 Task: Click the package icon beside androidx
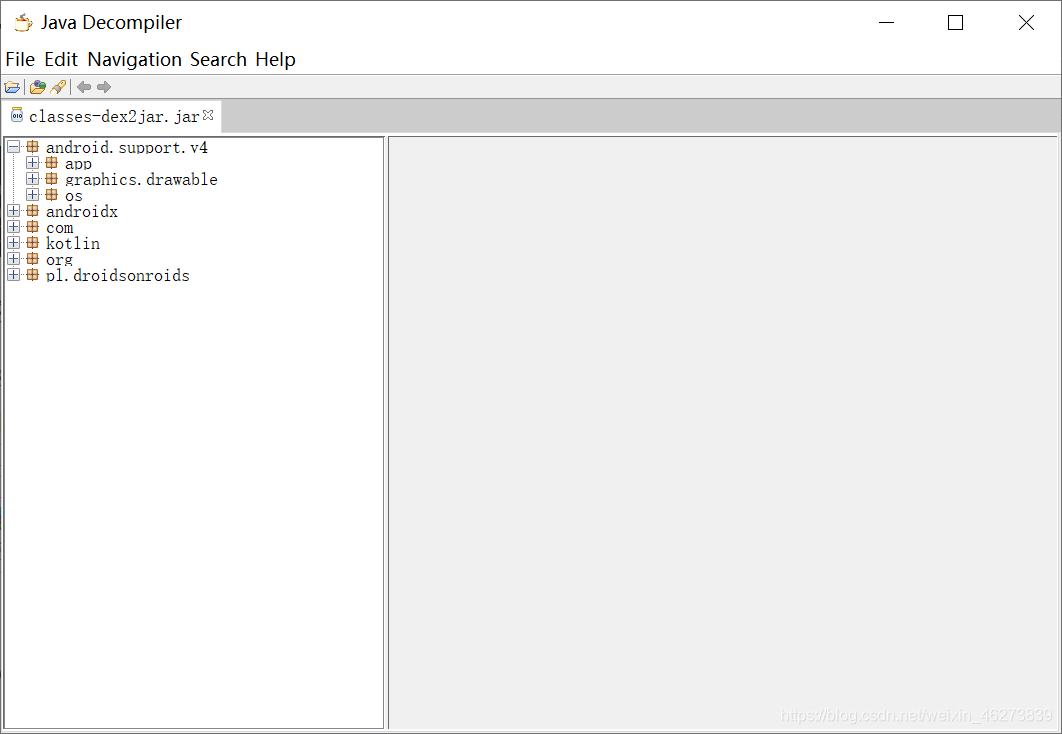click(33, 211)
